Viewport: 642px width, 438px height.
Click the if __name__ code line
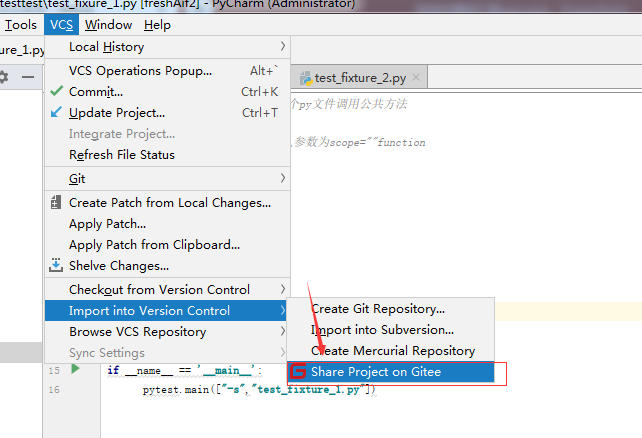click(x=185, y=371)
